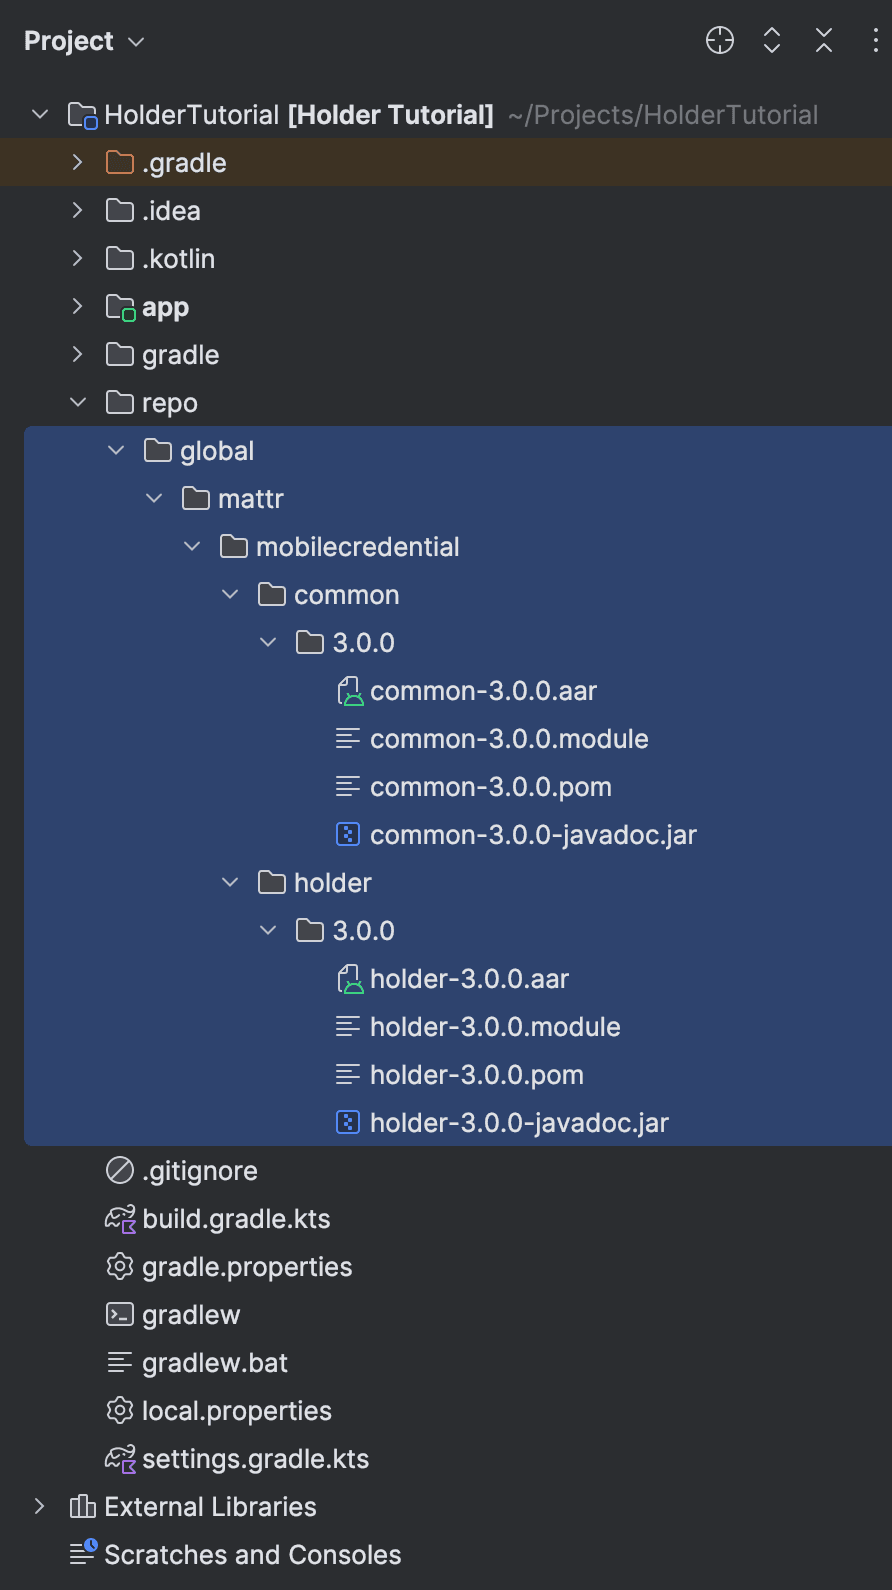Viewport: 892px width, 1590px height.
Task: Select Scratches and Consoles
Action: click(252, 1555)
